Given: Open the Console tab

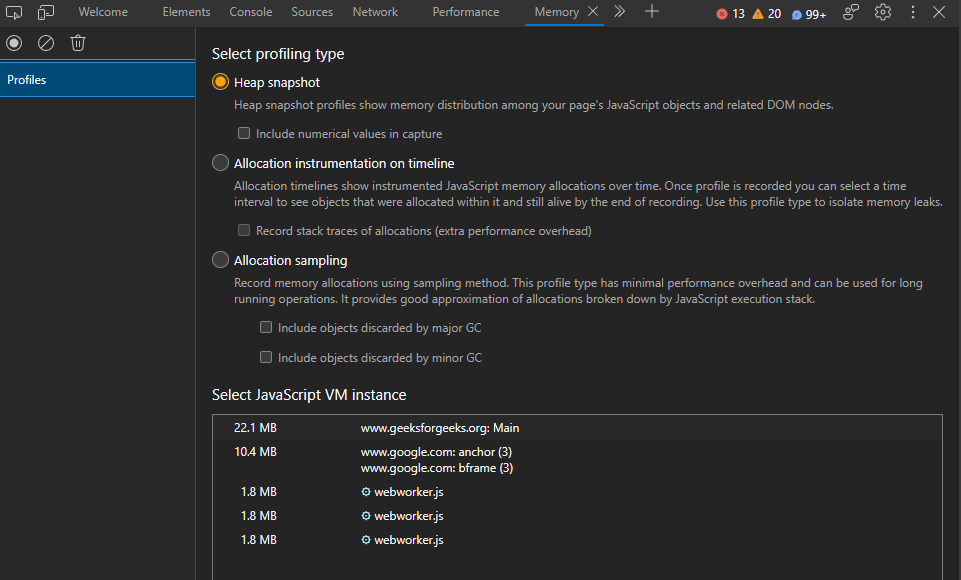Looking at the screenshot, I should 250,12.
